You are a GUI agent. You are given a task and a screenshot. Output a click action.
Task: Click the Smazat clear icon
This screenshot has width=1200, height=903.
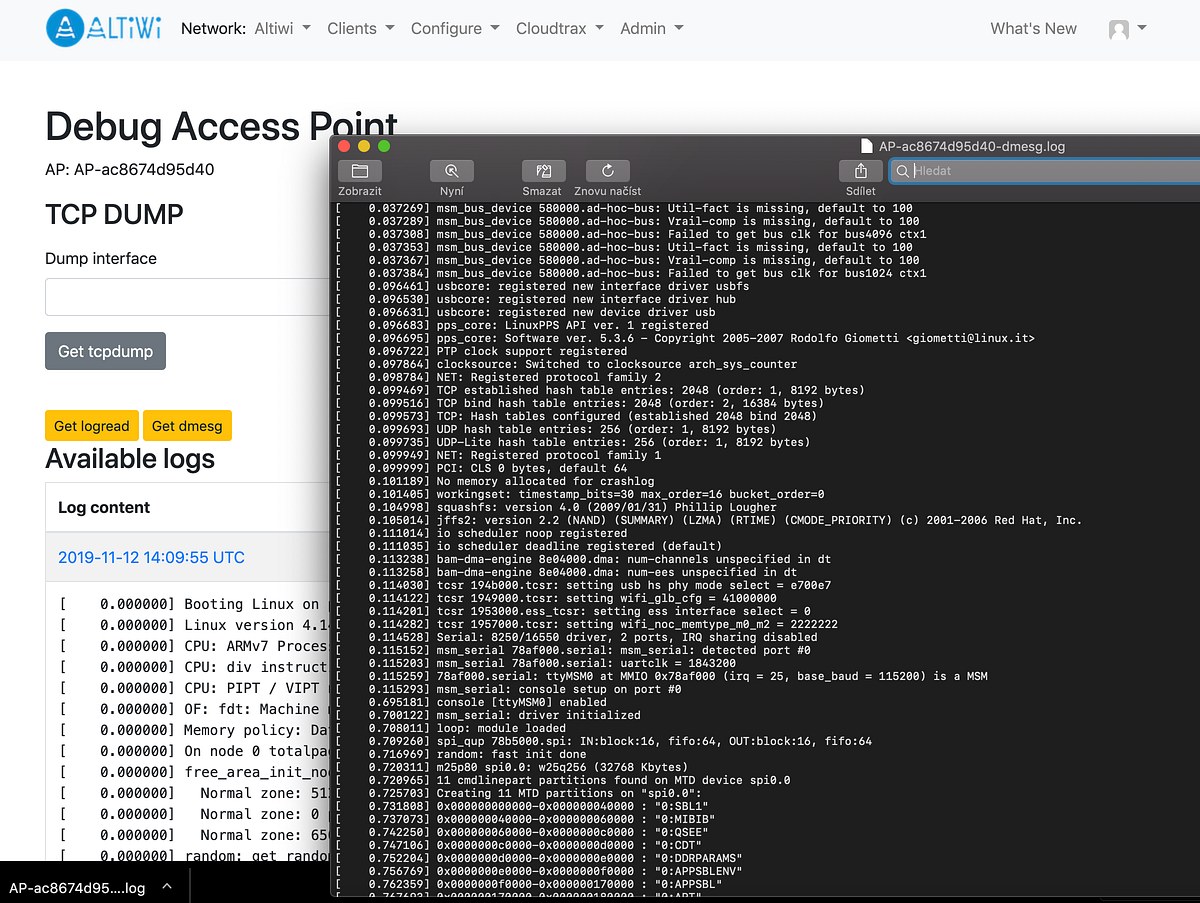pyautogui.click(x=542, y=170)
